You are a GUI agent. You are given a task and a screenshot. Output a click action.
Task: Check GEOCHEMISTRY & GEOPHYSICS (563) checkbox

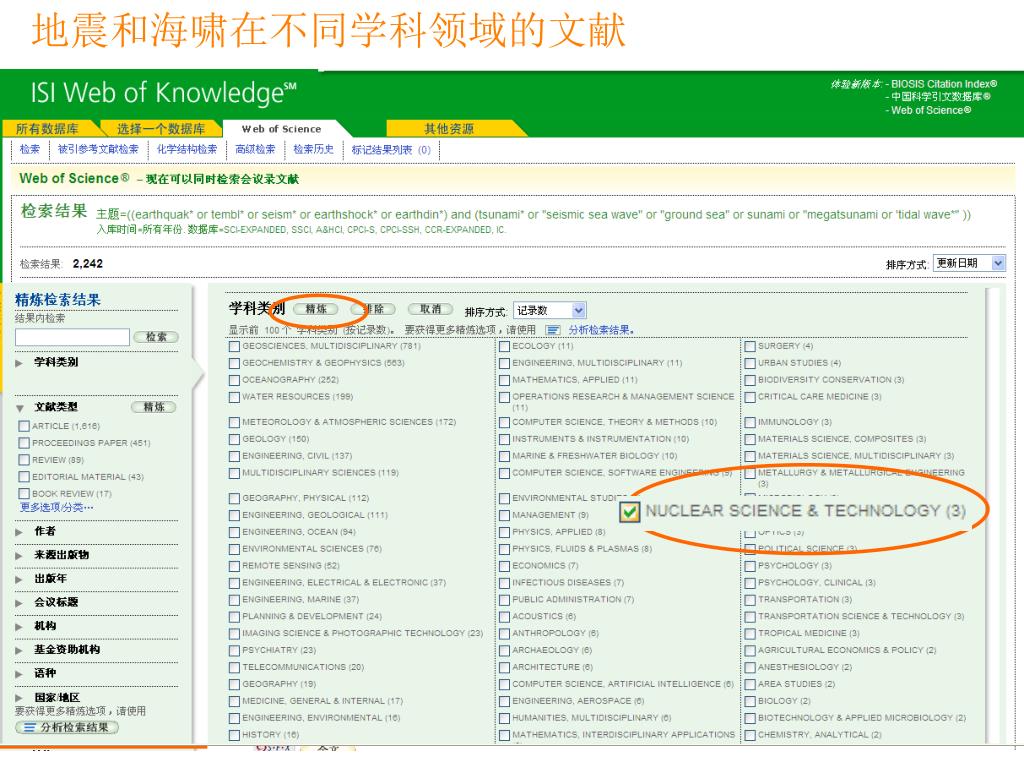[234, 363]
